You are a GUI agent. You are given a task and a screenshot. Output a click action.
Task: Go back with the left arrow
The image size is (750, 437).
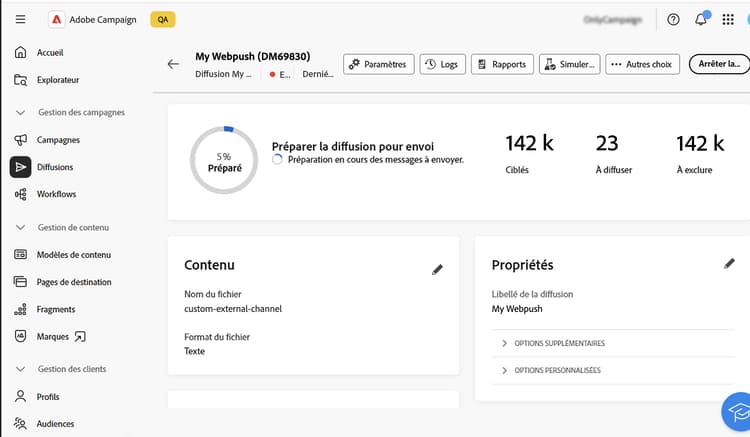pyautogui.click(x=173, y=64)
